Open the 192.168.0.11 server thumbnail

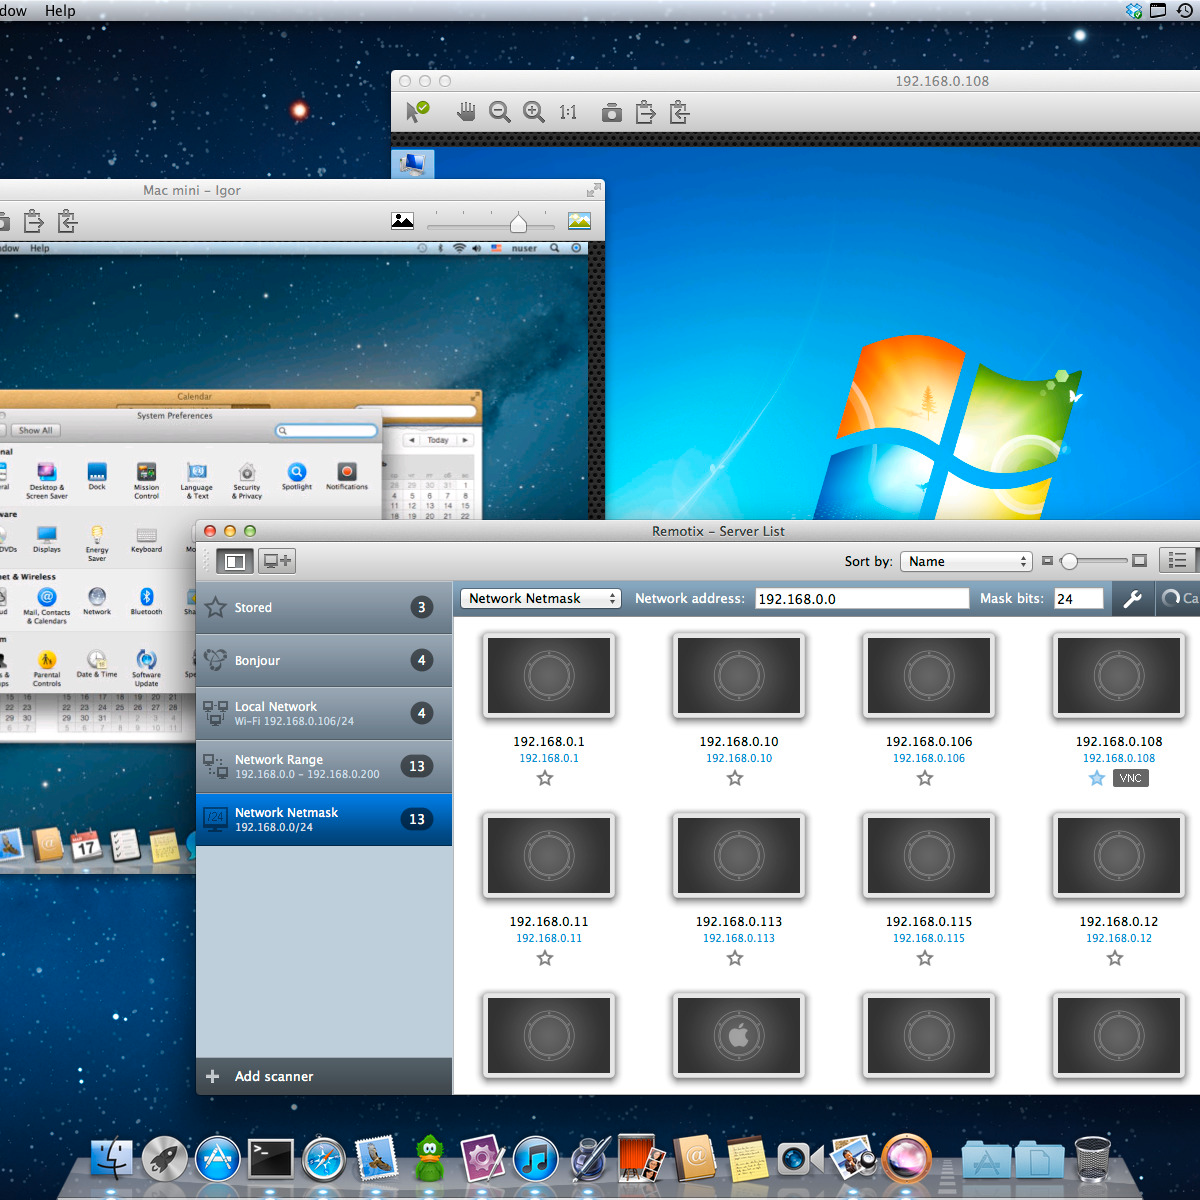(x=549, y=856)
